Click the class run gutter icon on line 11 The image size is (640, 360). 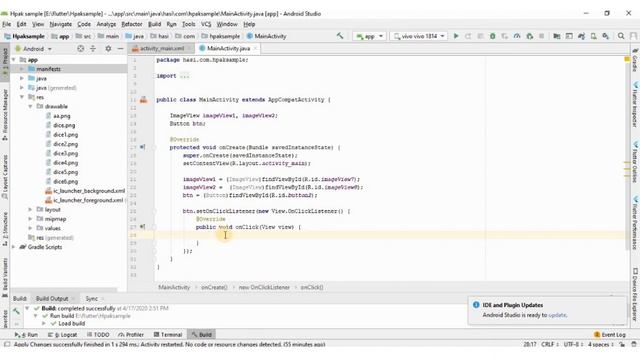pyautogui.click(x=143, y=100)
